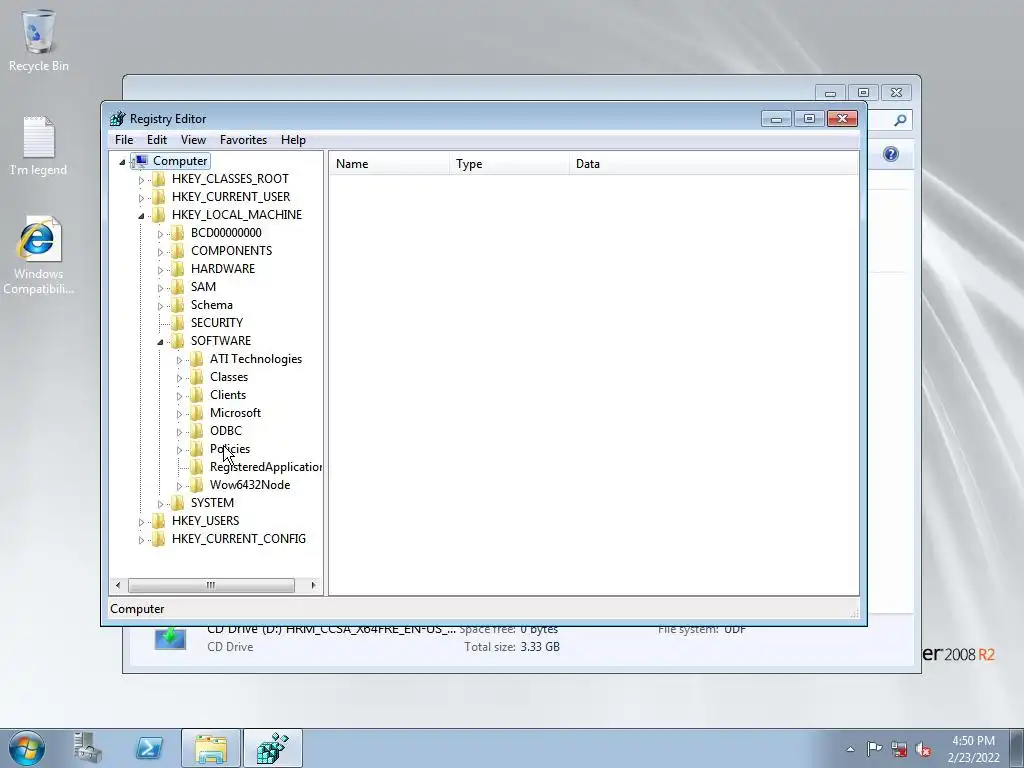Click the SAM folder icon
This screenshot has height=768, width=1024.
[x=178, y=287]
